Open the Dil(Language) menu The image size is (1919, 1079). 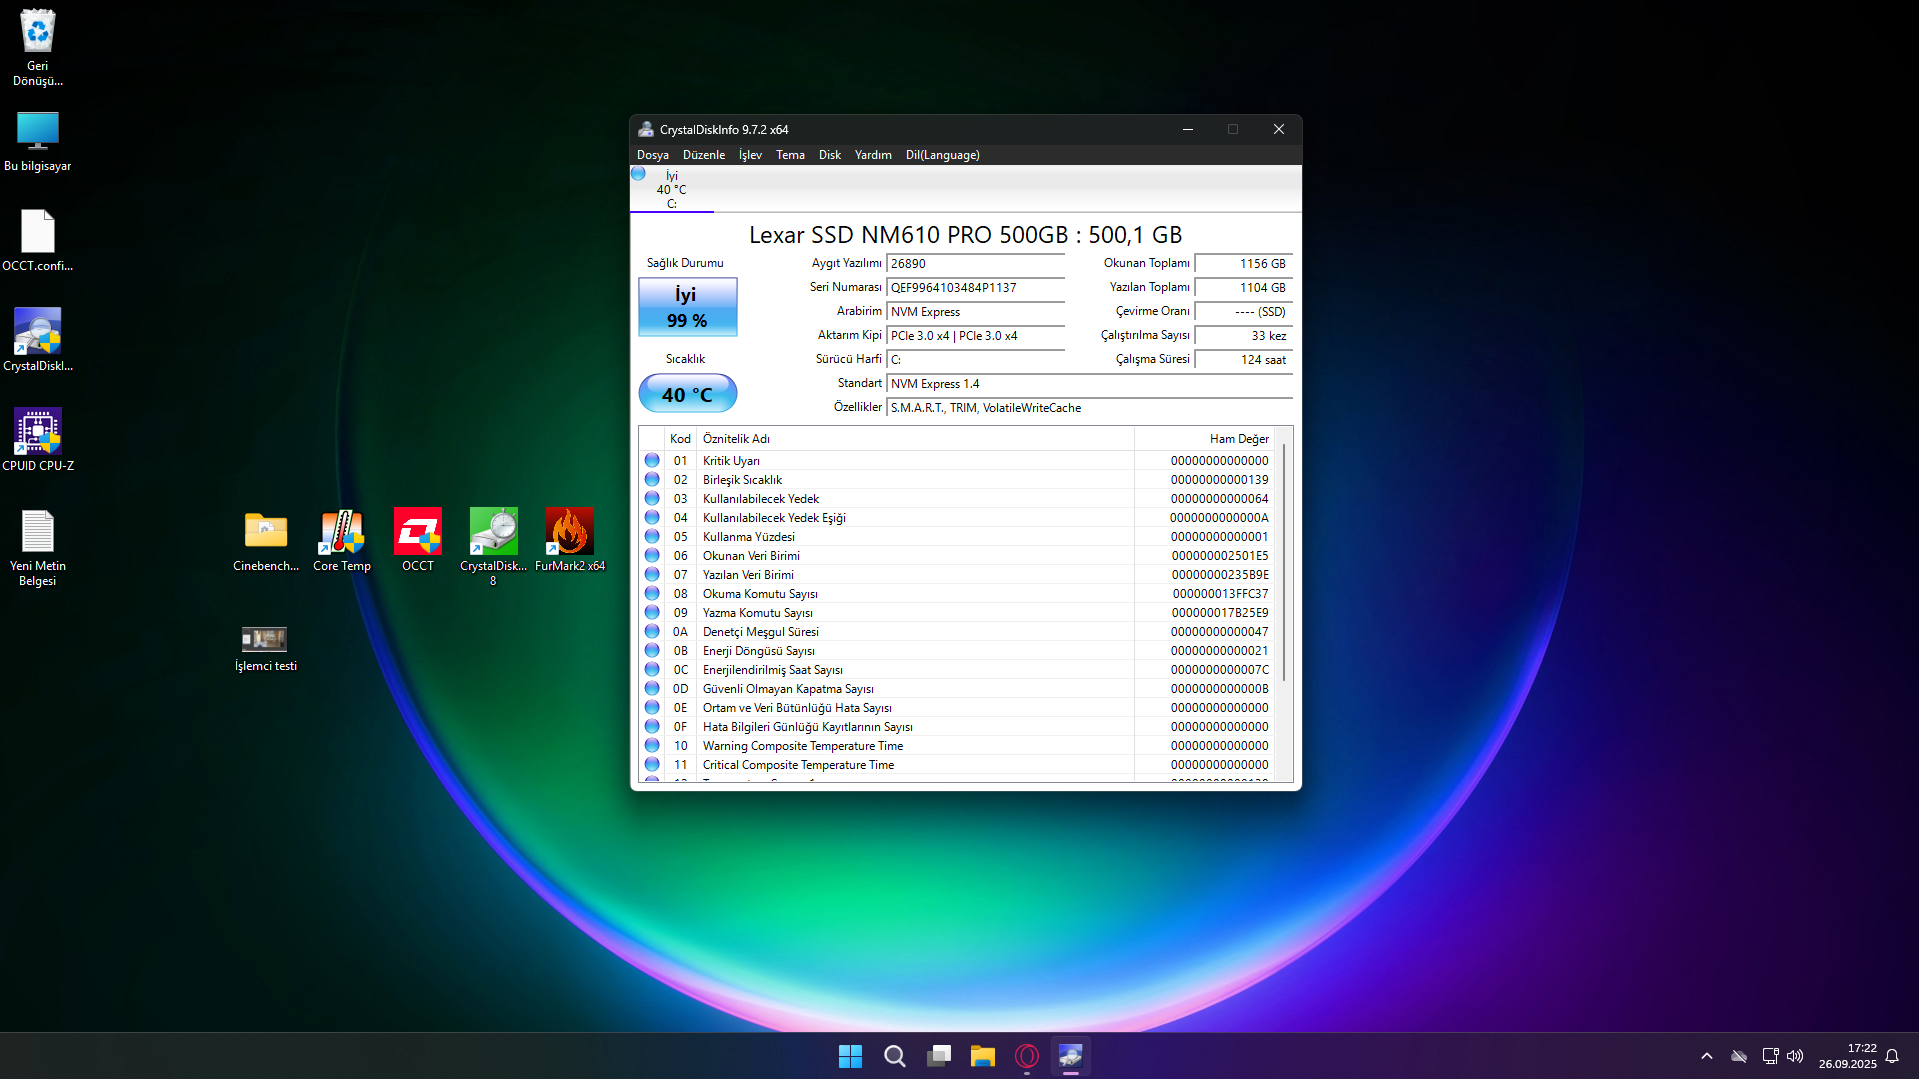tap(943, 155)
